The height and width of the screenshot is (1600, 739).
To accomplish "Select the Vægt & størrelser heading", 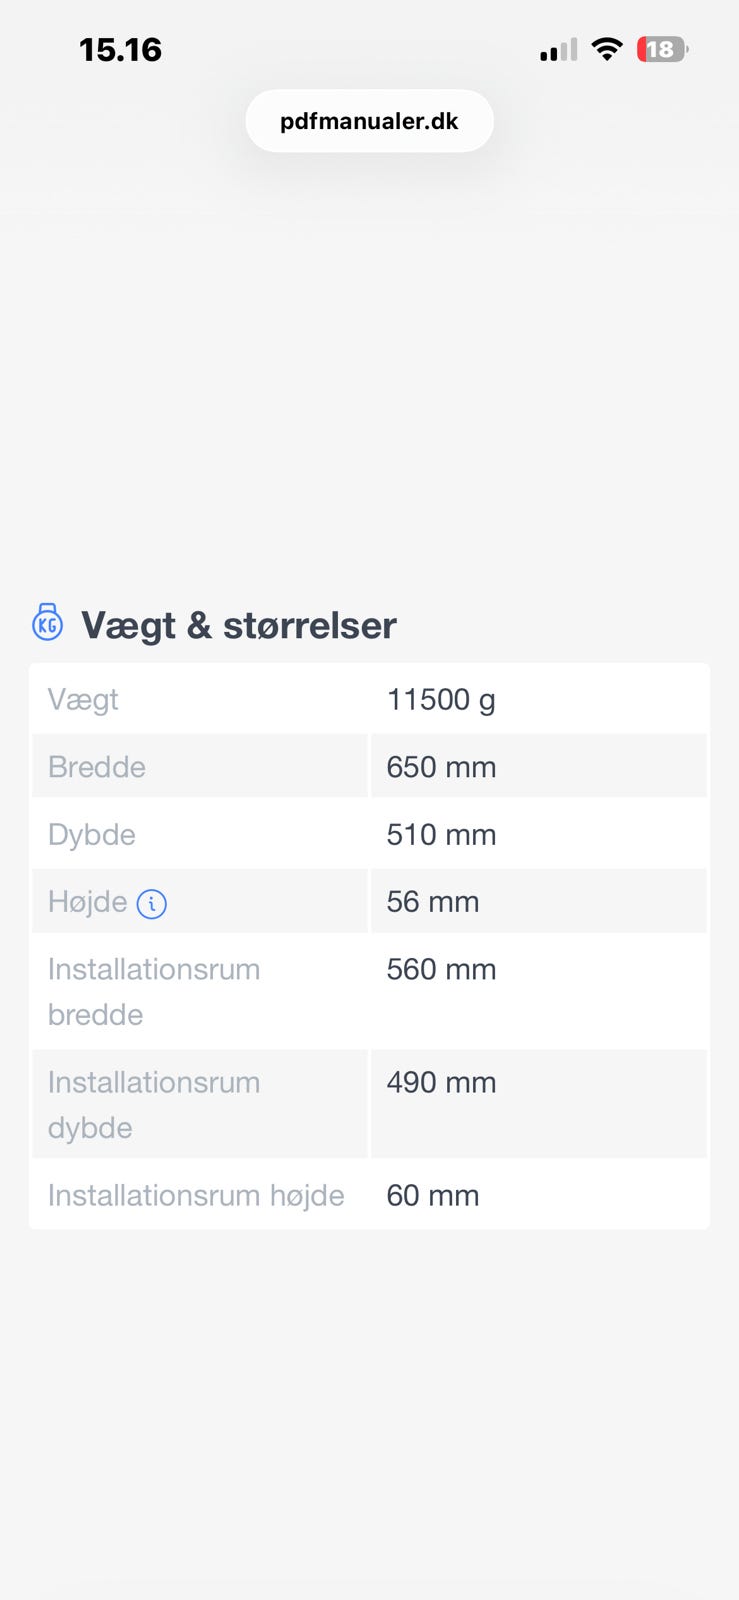I will coord(239,625).
